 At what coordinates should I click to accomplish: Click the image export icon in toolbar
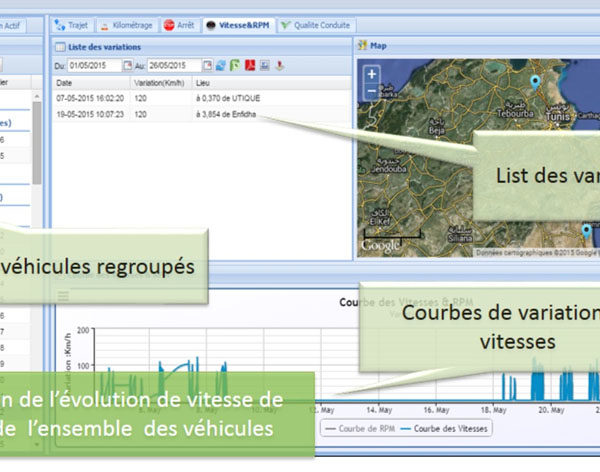[263, 66]
